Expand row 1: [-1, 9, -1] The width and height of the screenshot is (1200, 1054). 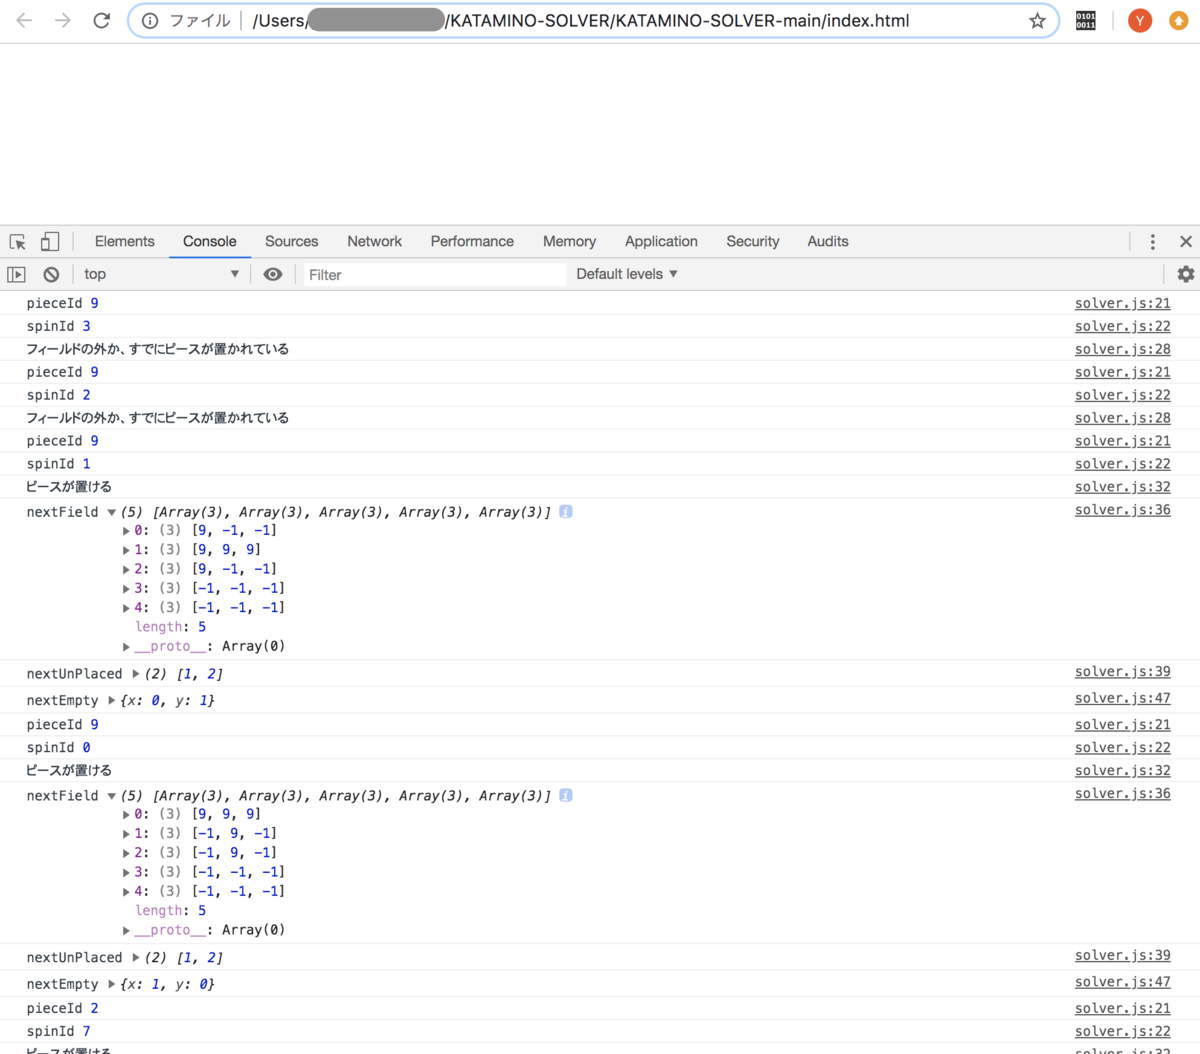pyautogui.click(x=126, y=833)
